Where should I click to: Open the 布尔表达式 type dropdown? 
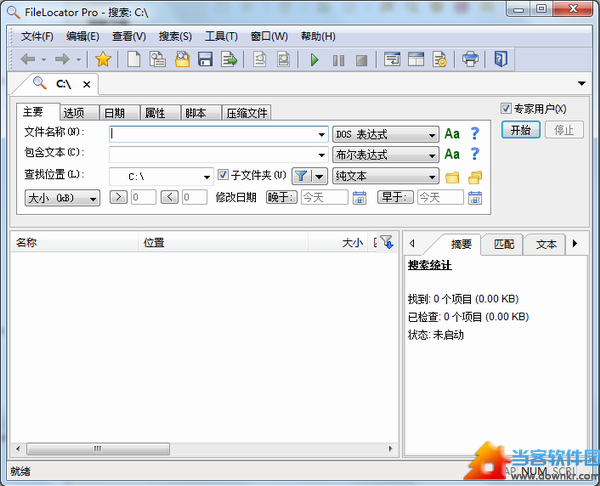(385, 155)
